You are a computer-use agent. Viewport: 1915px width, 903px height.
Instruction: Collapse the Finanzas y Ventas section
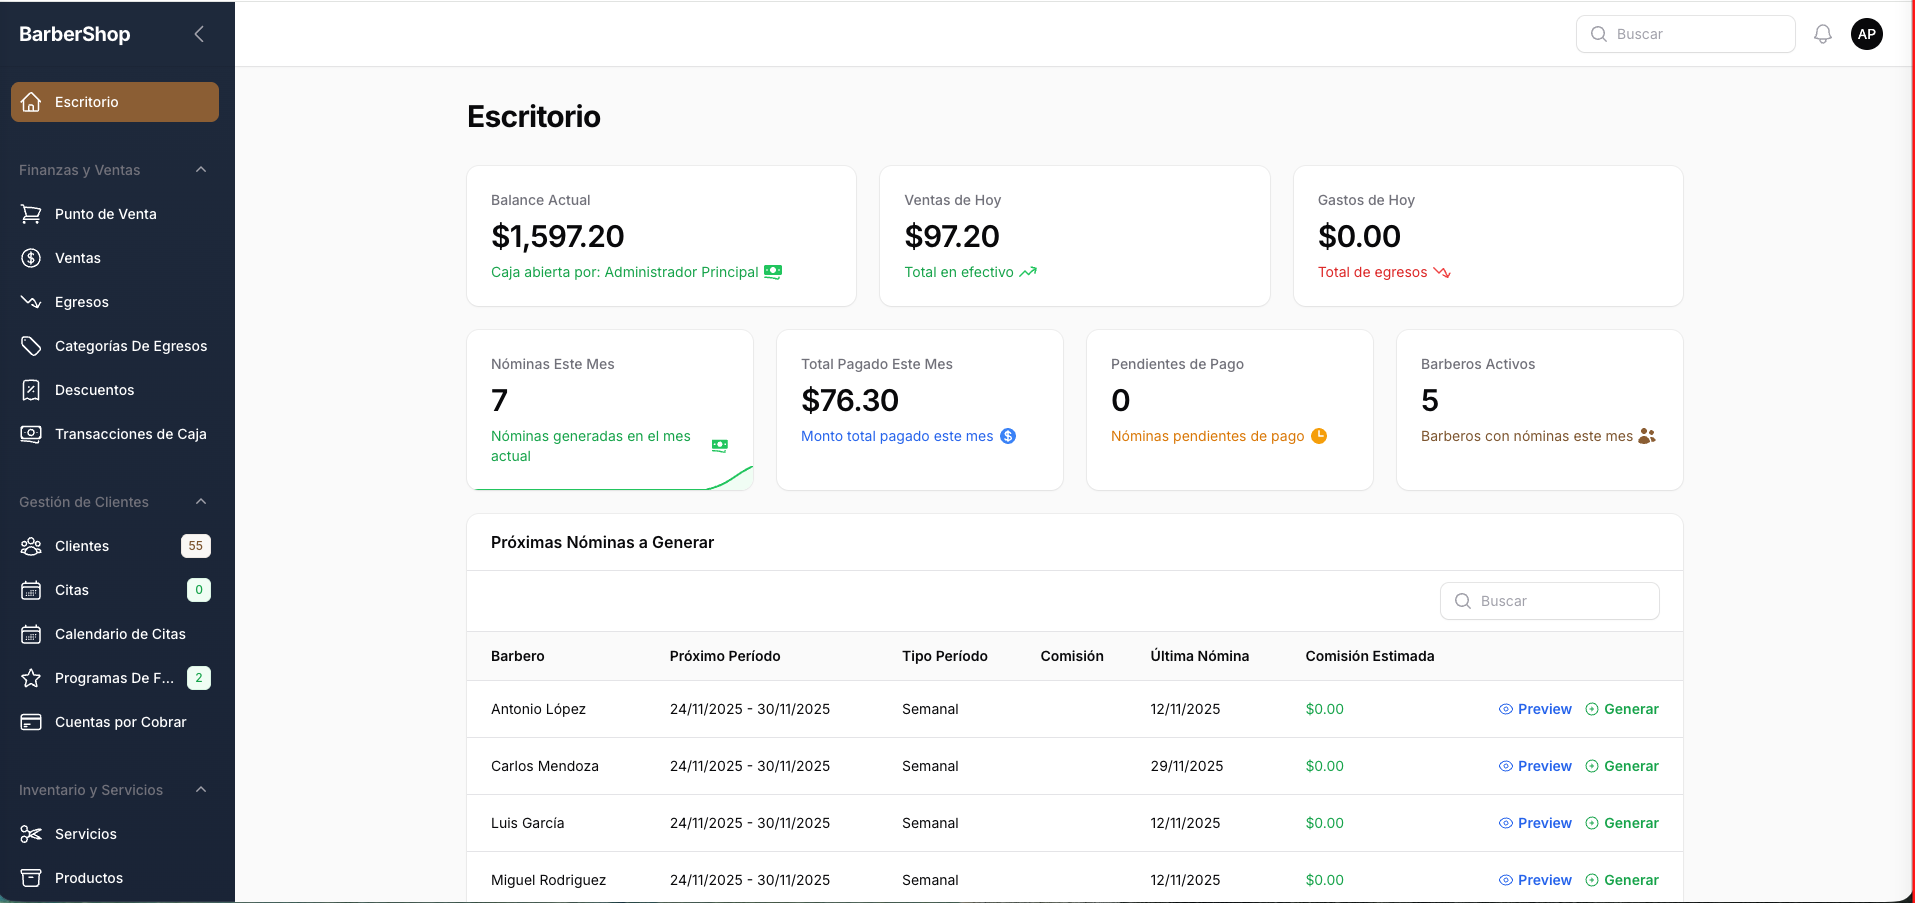pos(201,170)
